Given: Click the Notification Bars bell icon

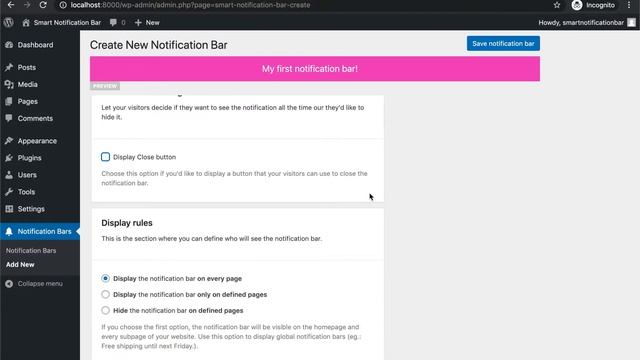Looking at the screenshot, I should pos(9,231).
